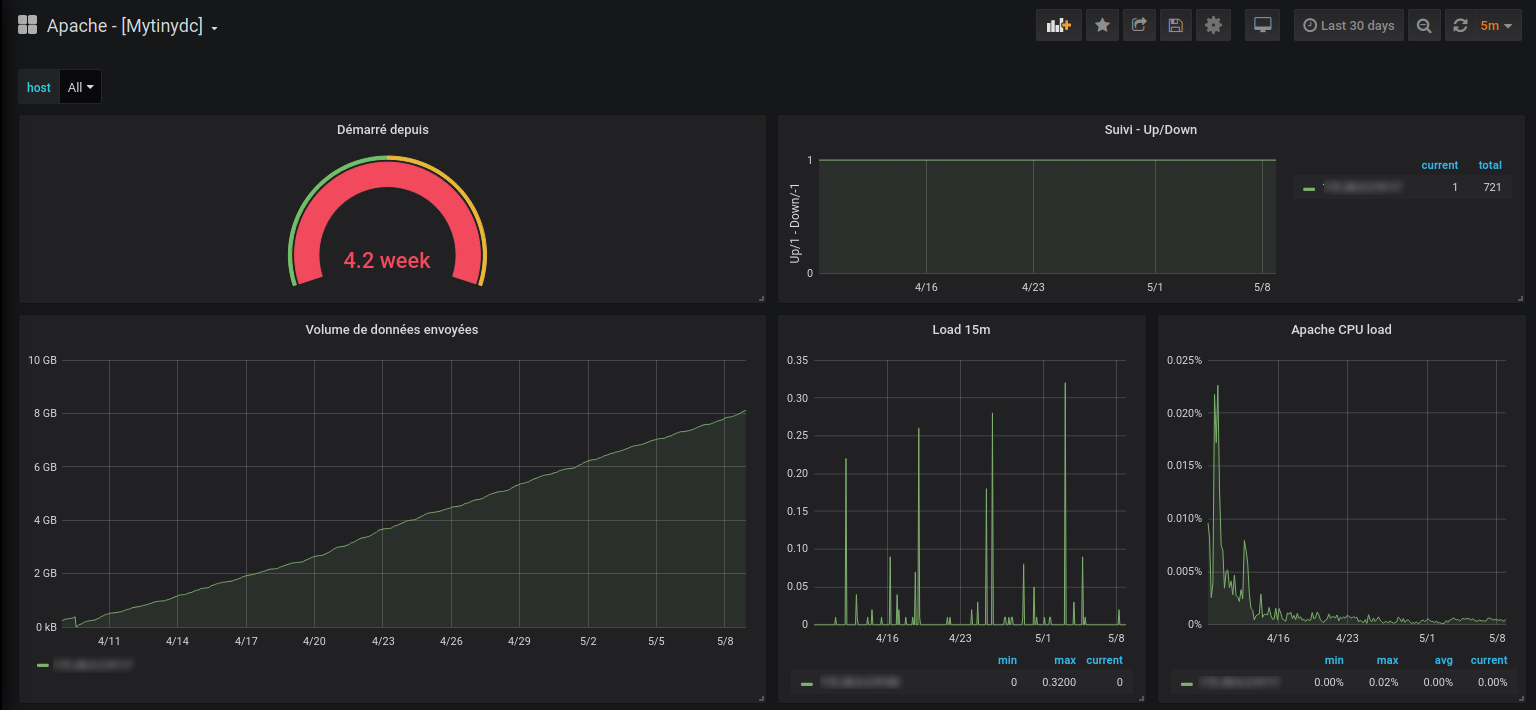This screenshot has width=1536, height=710.
Task: Mark dashboard as favorite with the star
Action: click(1102, 26)
